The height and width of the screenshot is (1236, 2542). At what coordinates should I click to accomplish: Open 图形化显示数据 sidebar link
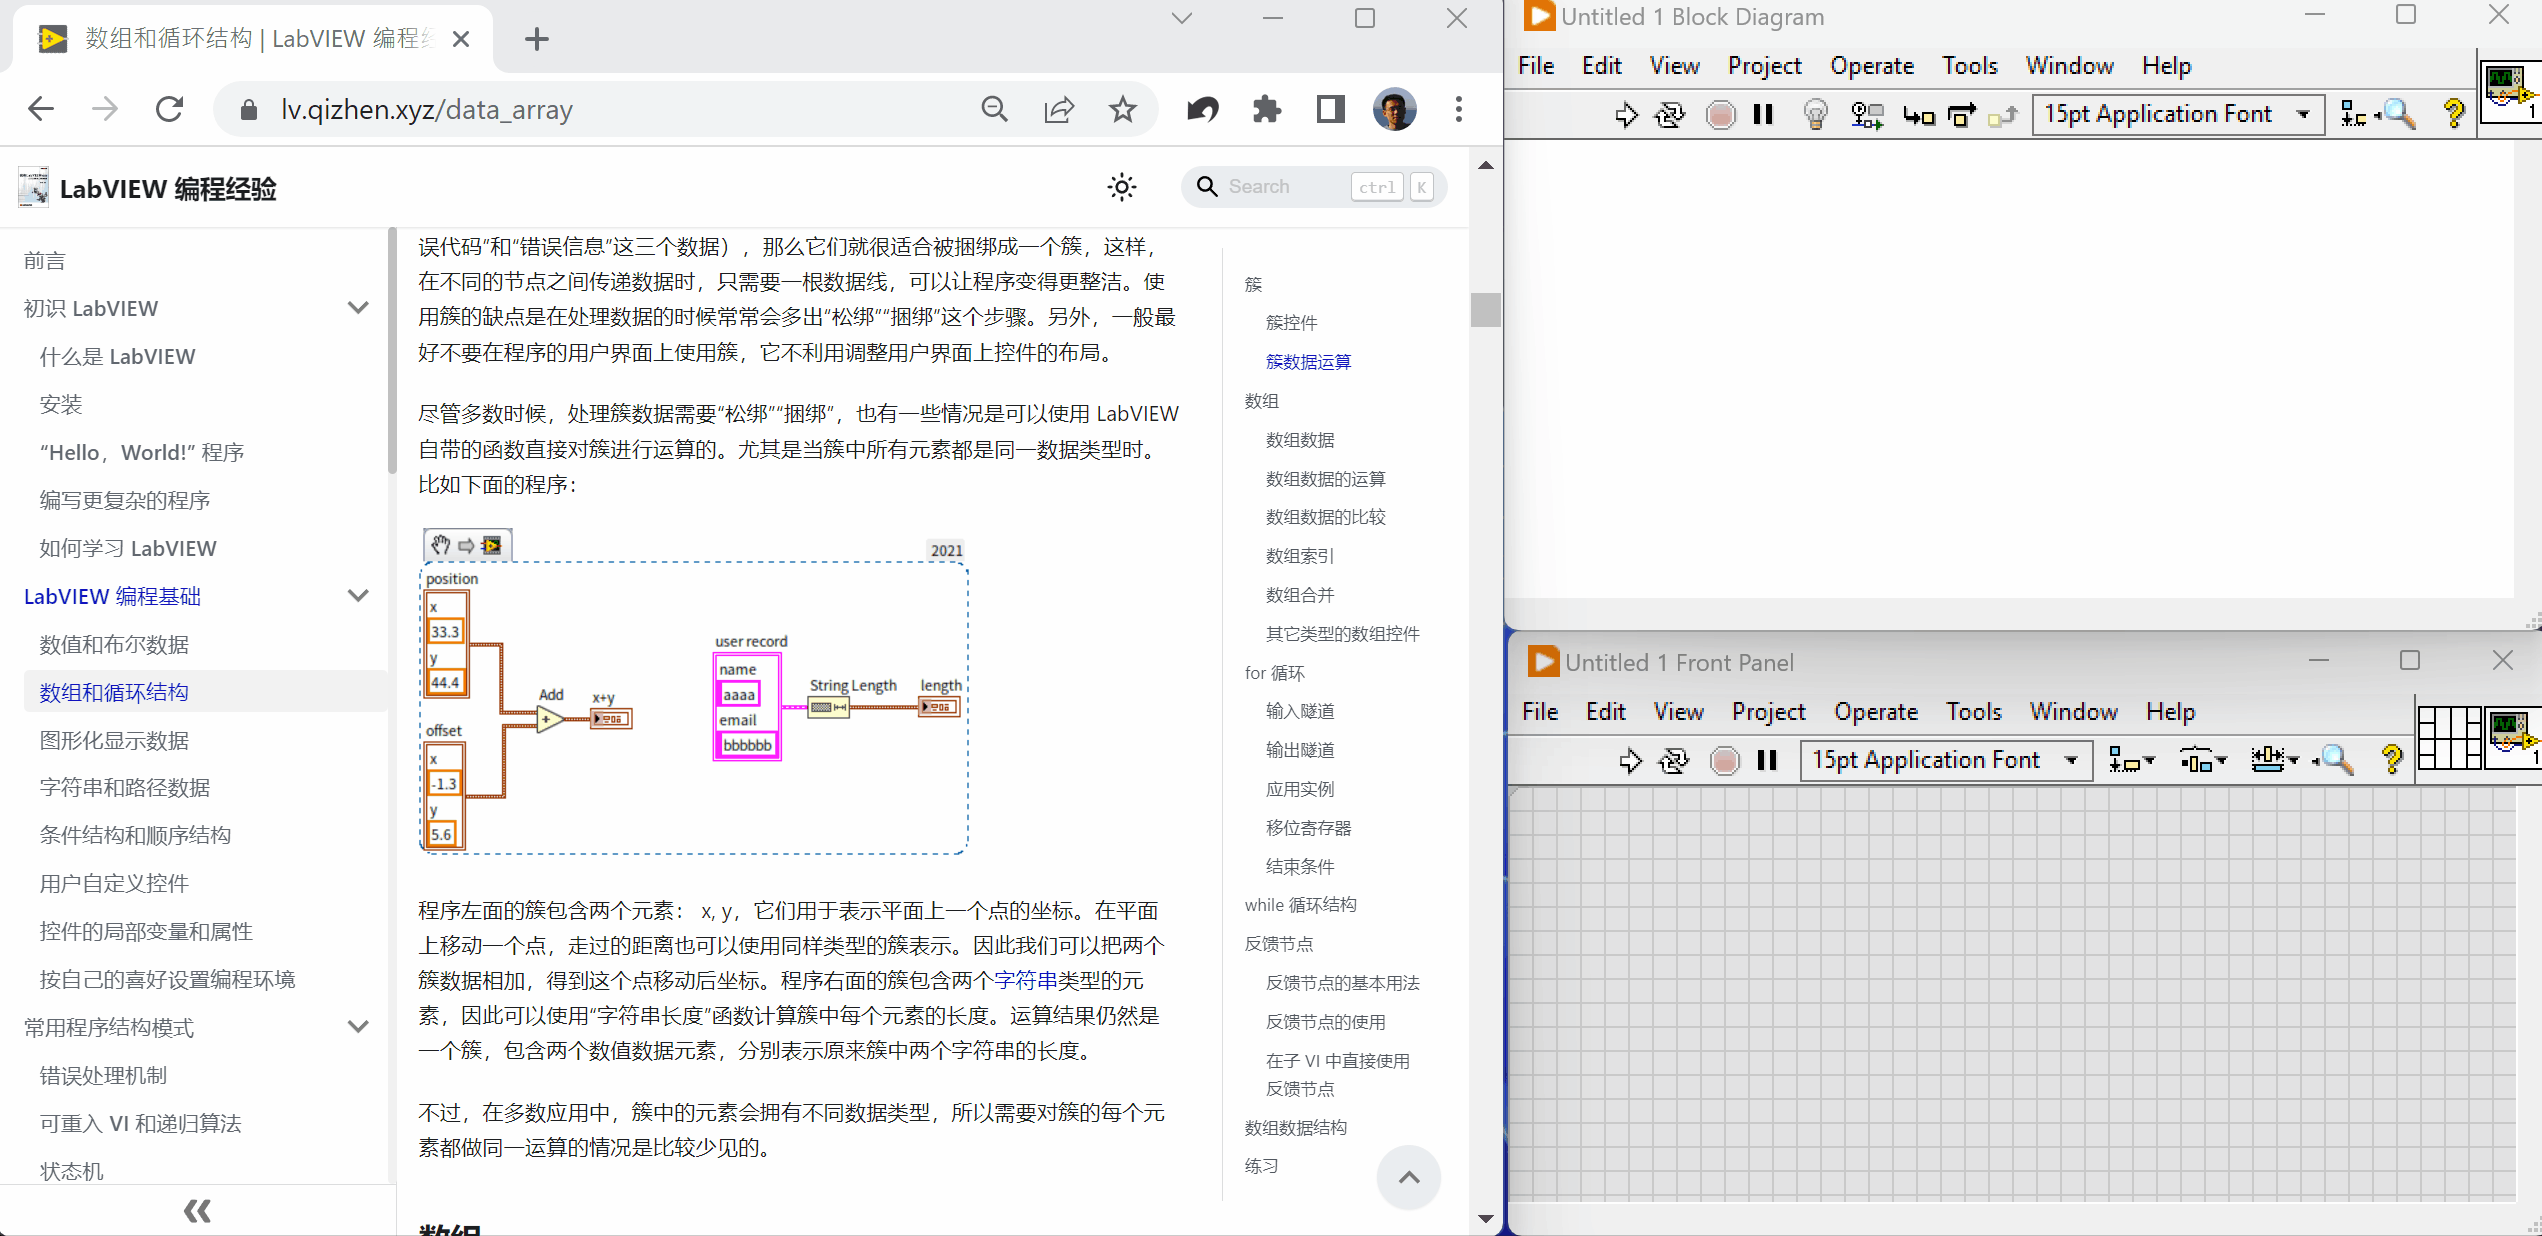point(114,740)
